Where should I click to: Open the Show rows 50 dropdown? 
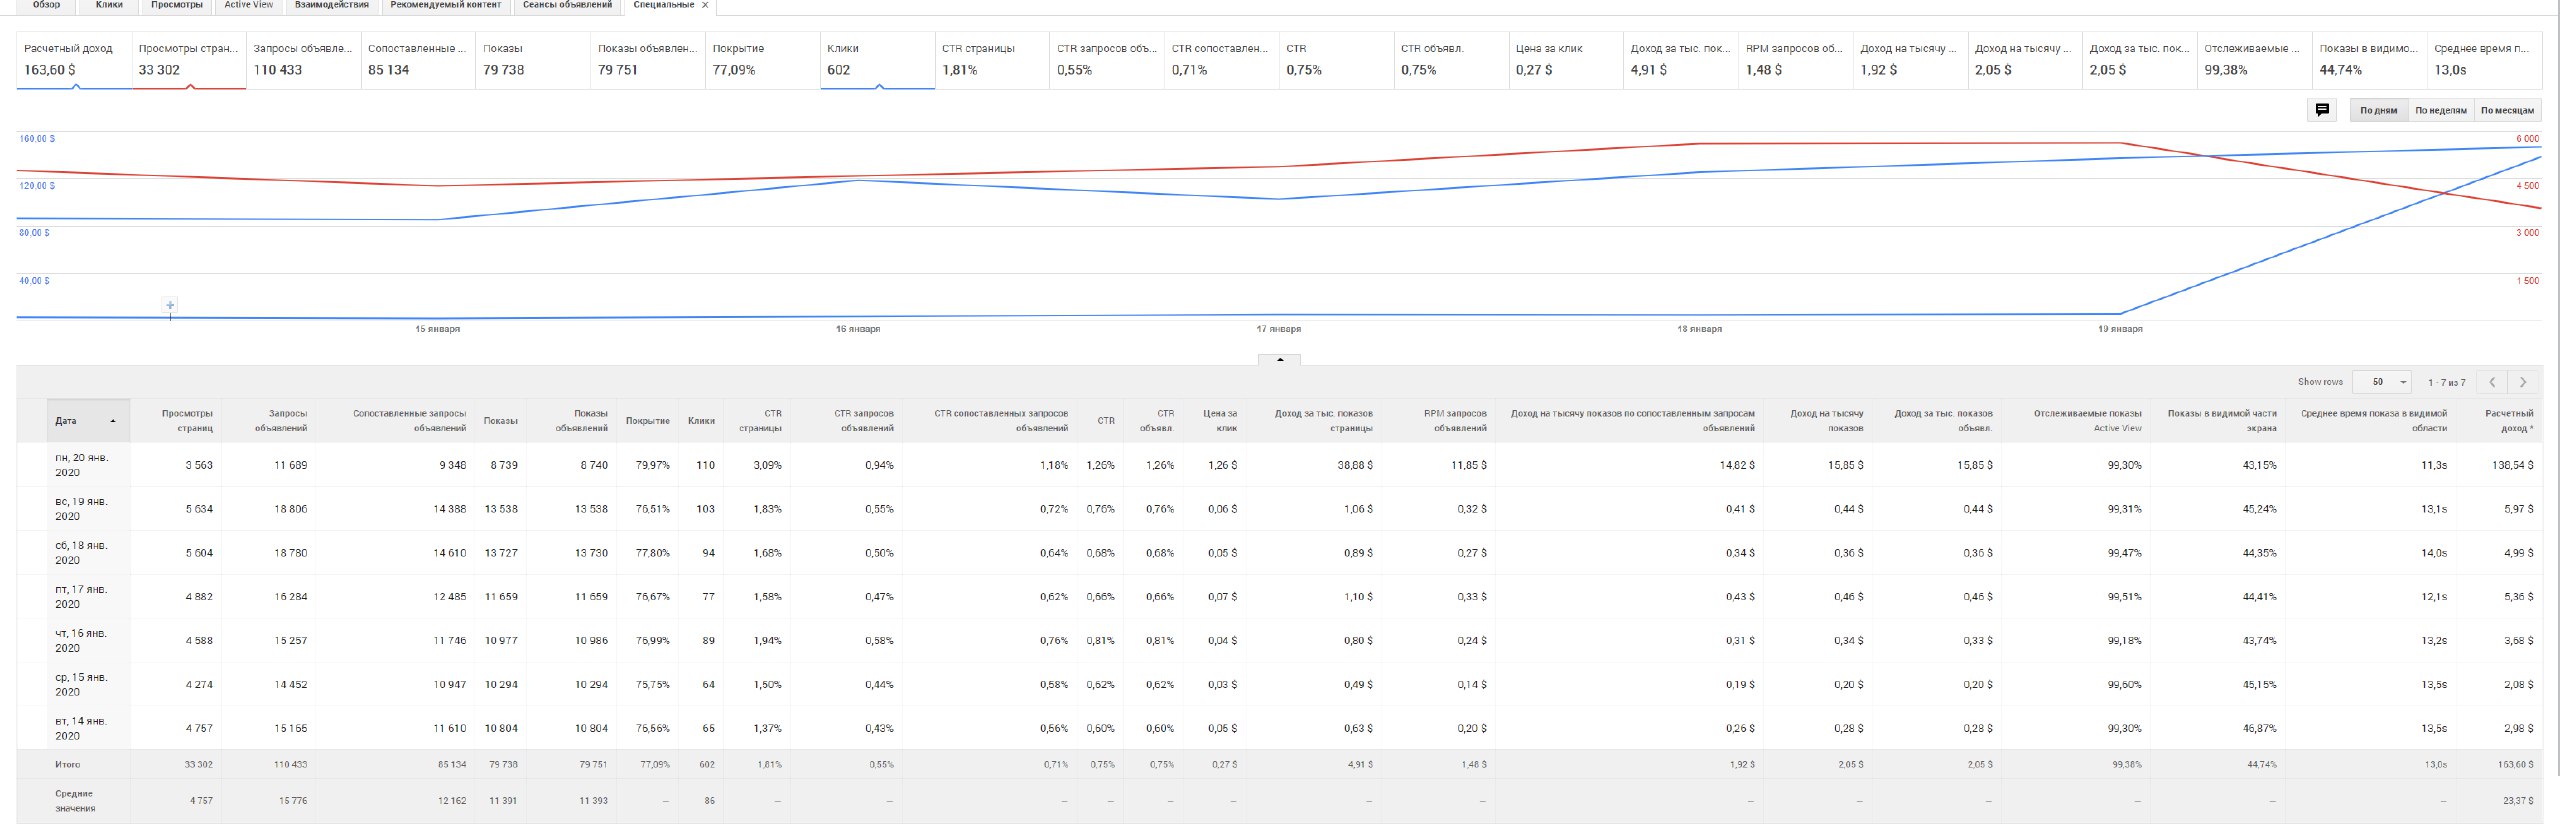click(x=2382, y=382)
